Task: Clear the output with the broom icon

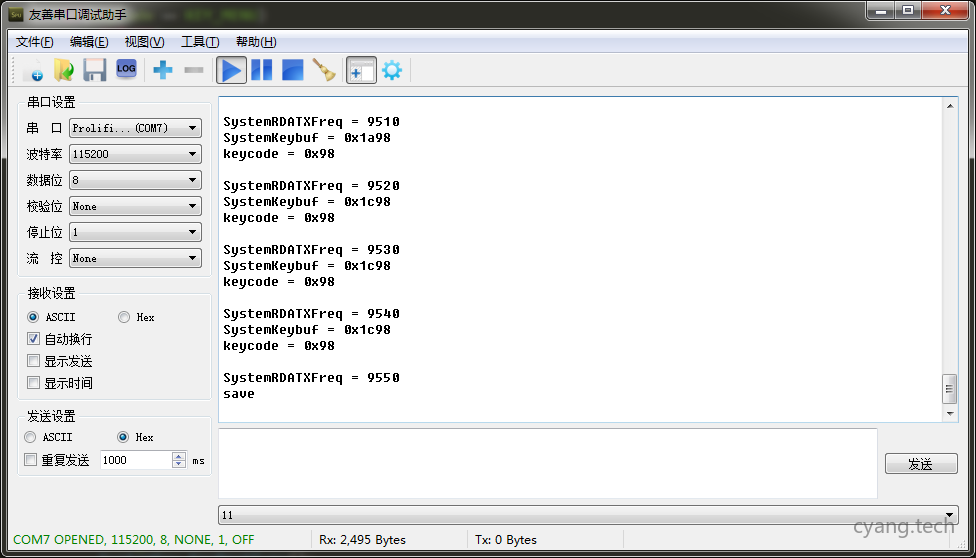Action: [324, 70]
